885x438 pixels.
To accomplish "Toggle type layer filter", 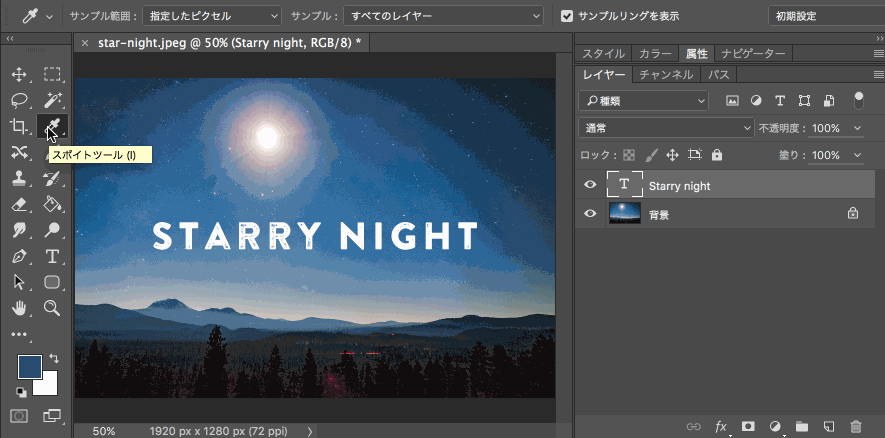I will click(x=780, y=101).
